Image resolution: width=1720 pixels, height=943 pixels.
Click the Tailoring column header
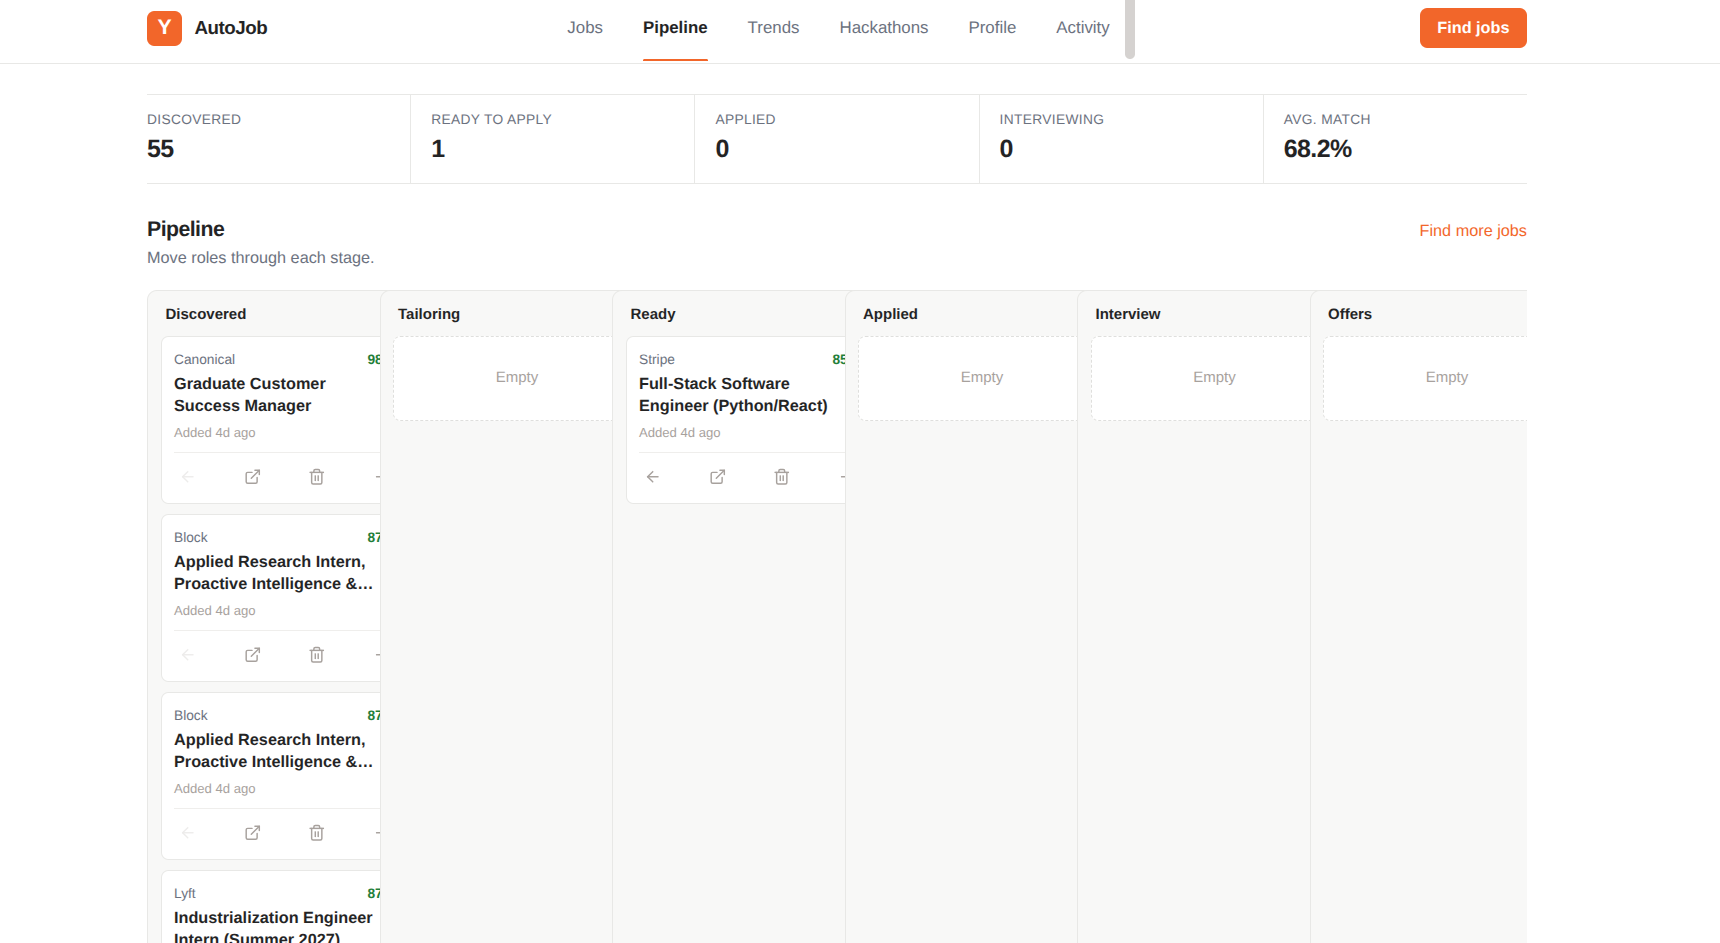(429, 314)
